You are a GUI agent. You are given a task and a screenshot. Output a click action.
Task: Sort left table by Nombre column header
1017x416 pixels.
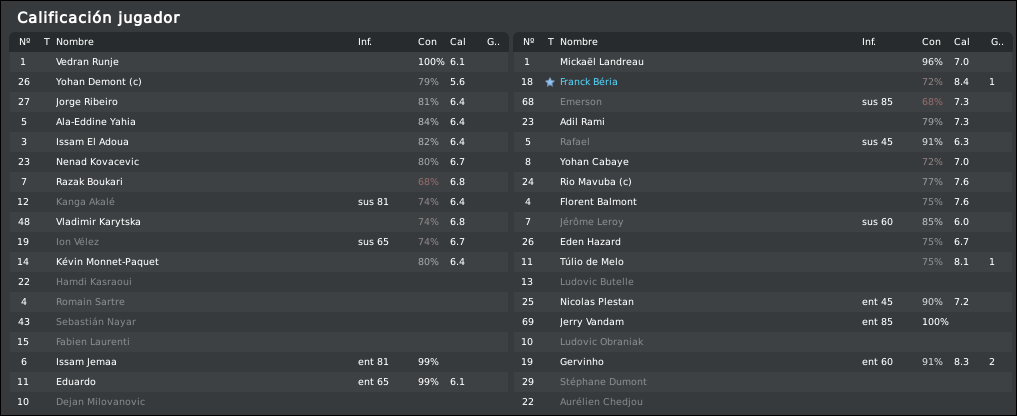tap(75, 42)
